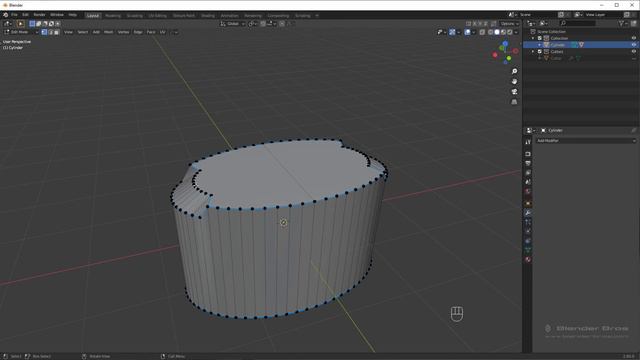Open the Render menu
Viewport: 640px width, 360px height.
(x=39, y=15)
